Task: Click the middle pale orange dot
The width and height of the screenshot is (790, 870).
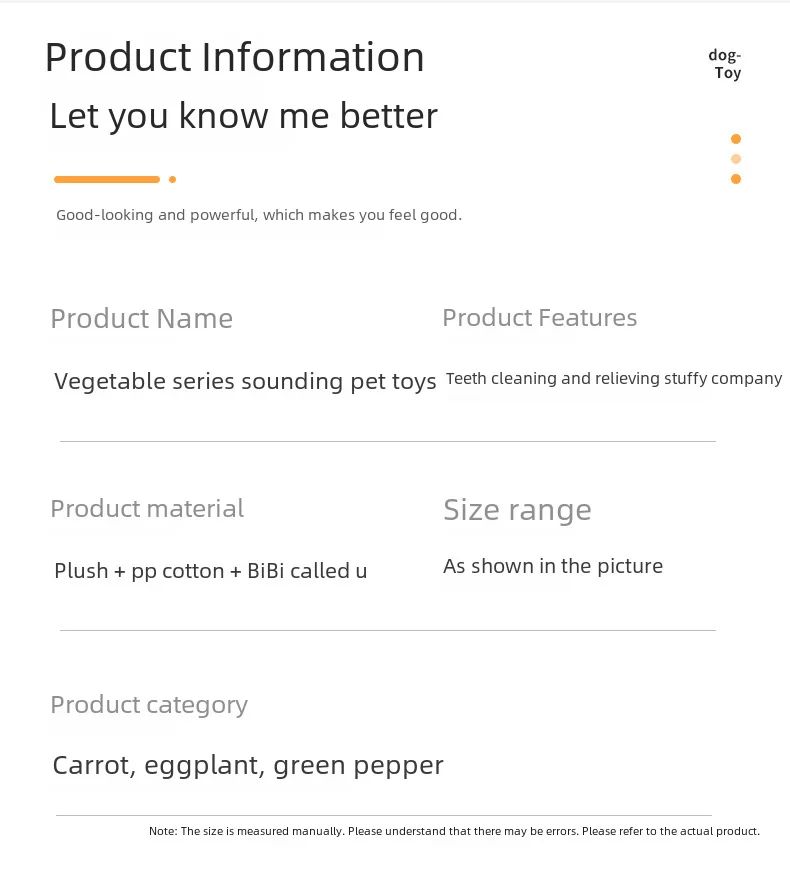Action: click(x=736, y=159)
